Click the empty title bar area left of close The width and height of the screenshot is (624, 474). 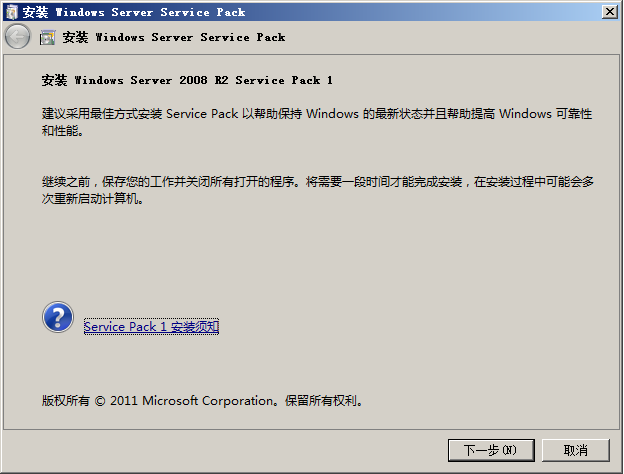tap(450, 11)
